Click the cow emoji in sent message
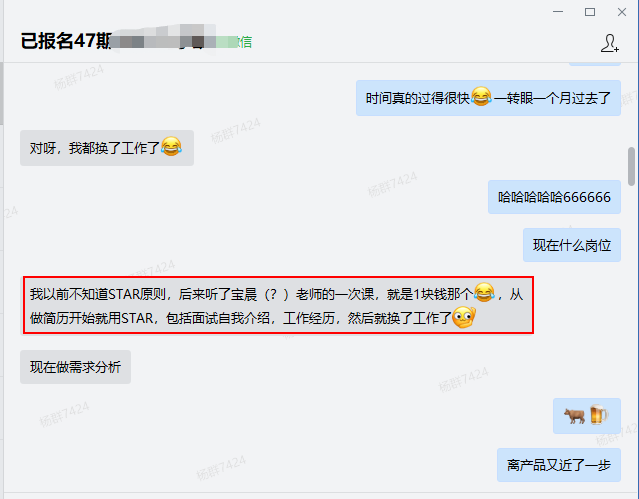This screenshot has width=639, height=499. [x=574, y=416]
